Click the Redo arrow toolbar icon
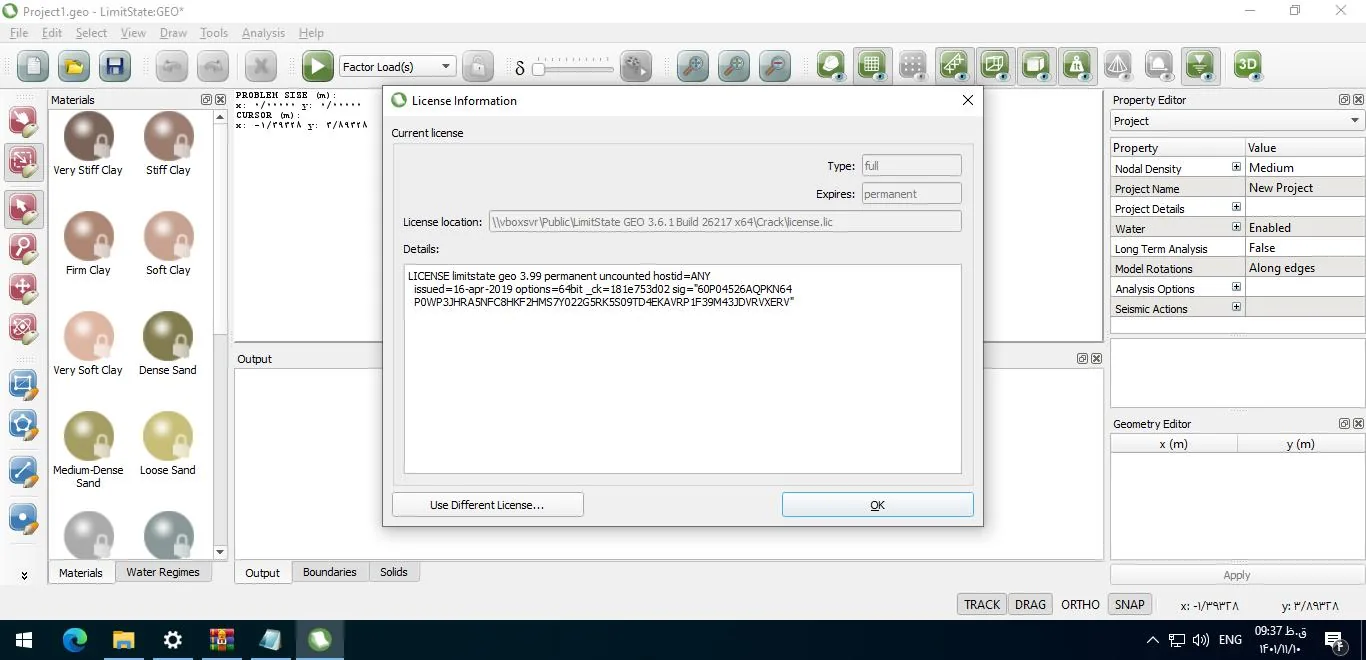The height and width of the screenshot is (660, 1366). [x=212, y=67]
